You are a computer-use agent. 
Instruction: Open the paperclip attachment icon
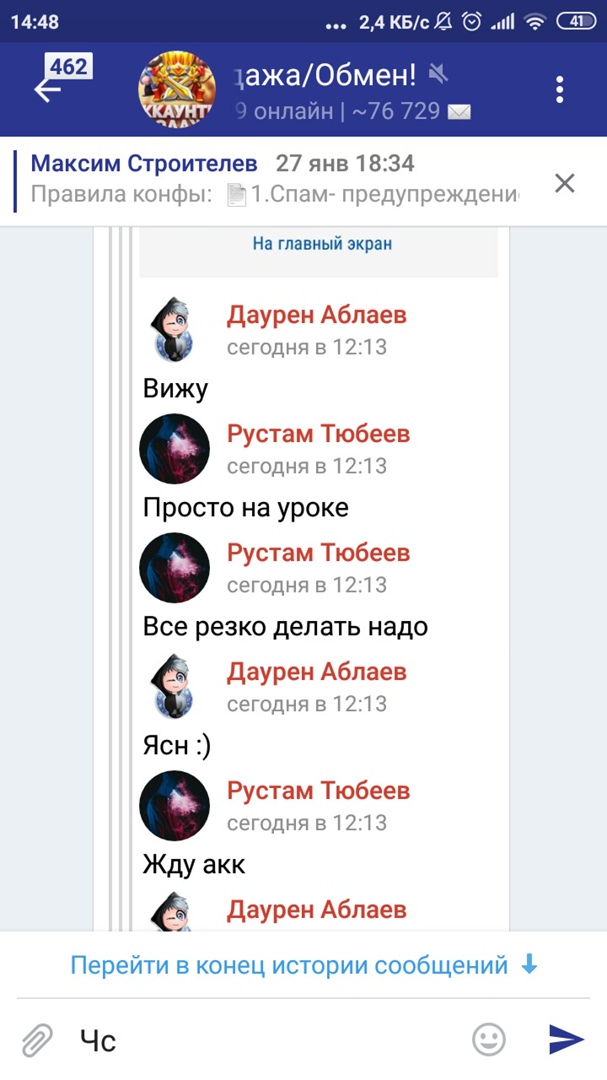tap(37, 1039)
